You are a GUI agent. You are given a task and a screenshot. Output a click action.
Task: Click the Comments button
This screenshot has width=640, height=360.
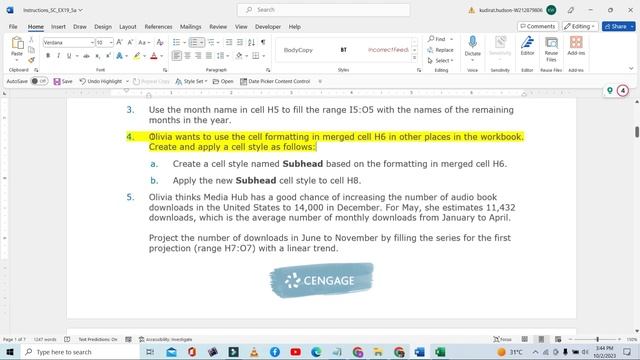click(538, 26)
